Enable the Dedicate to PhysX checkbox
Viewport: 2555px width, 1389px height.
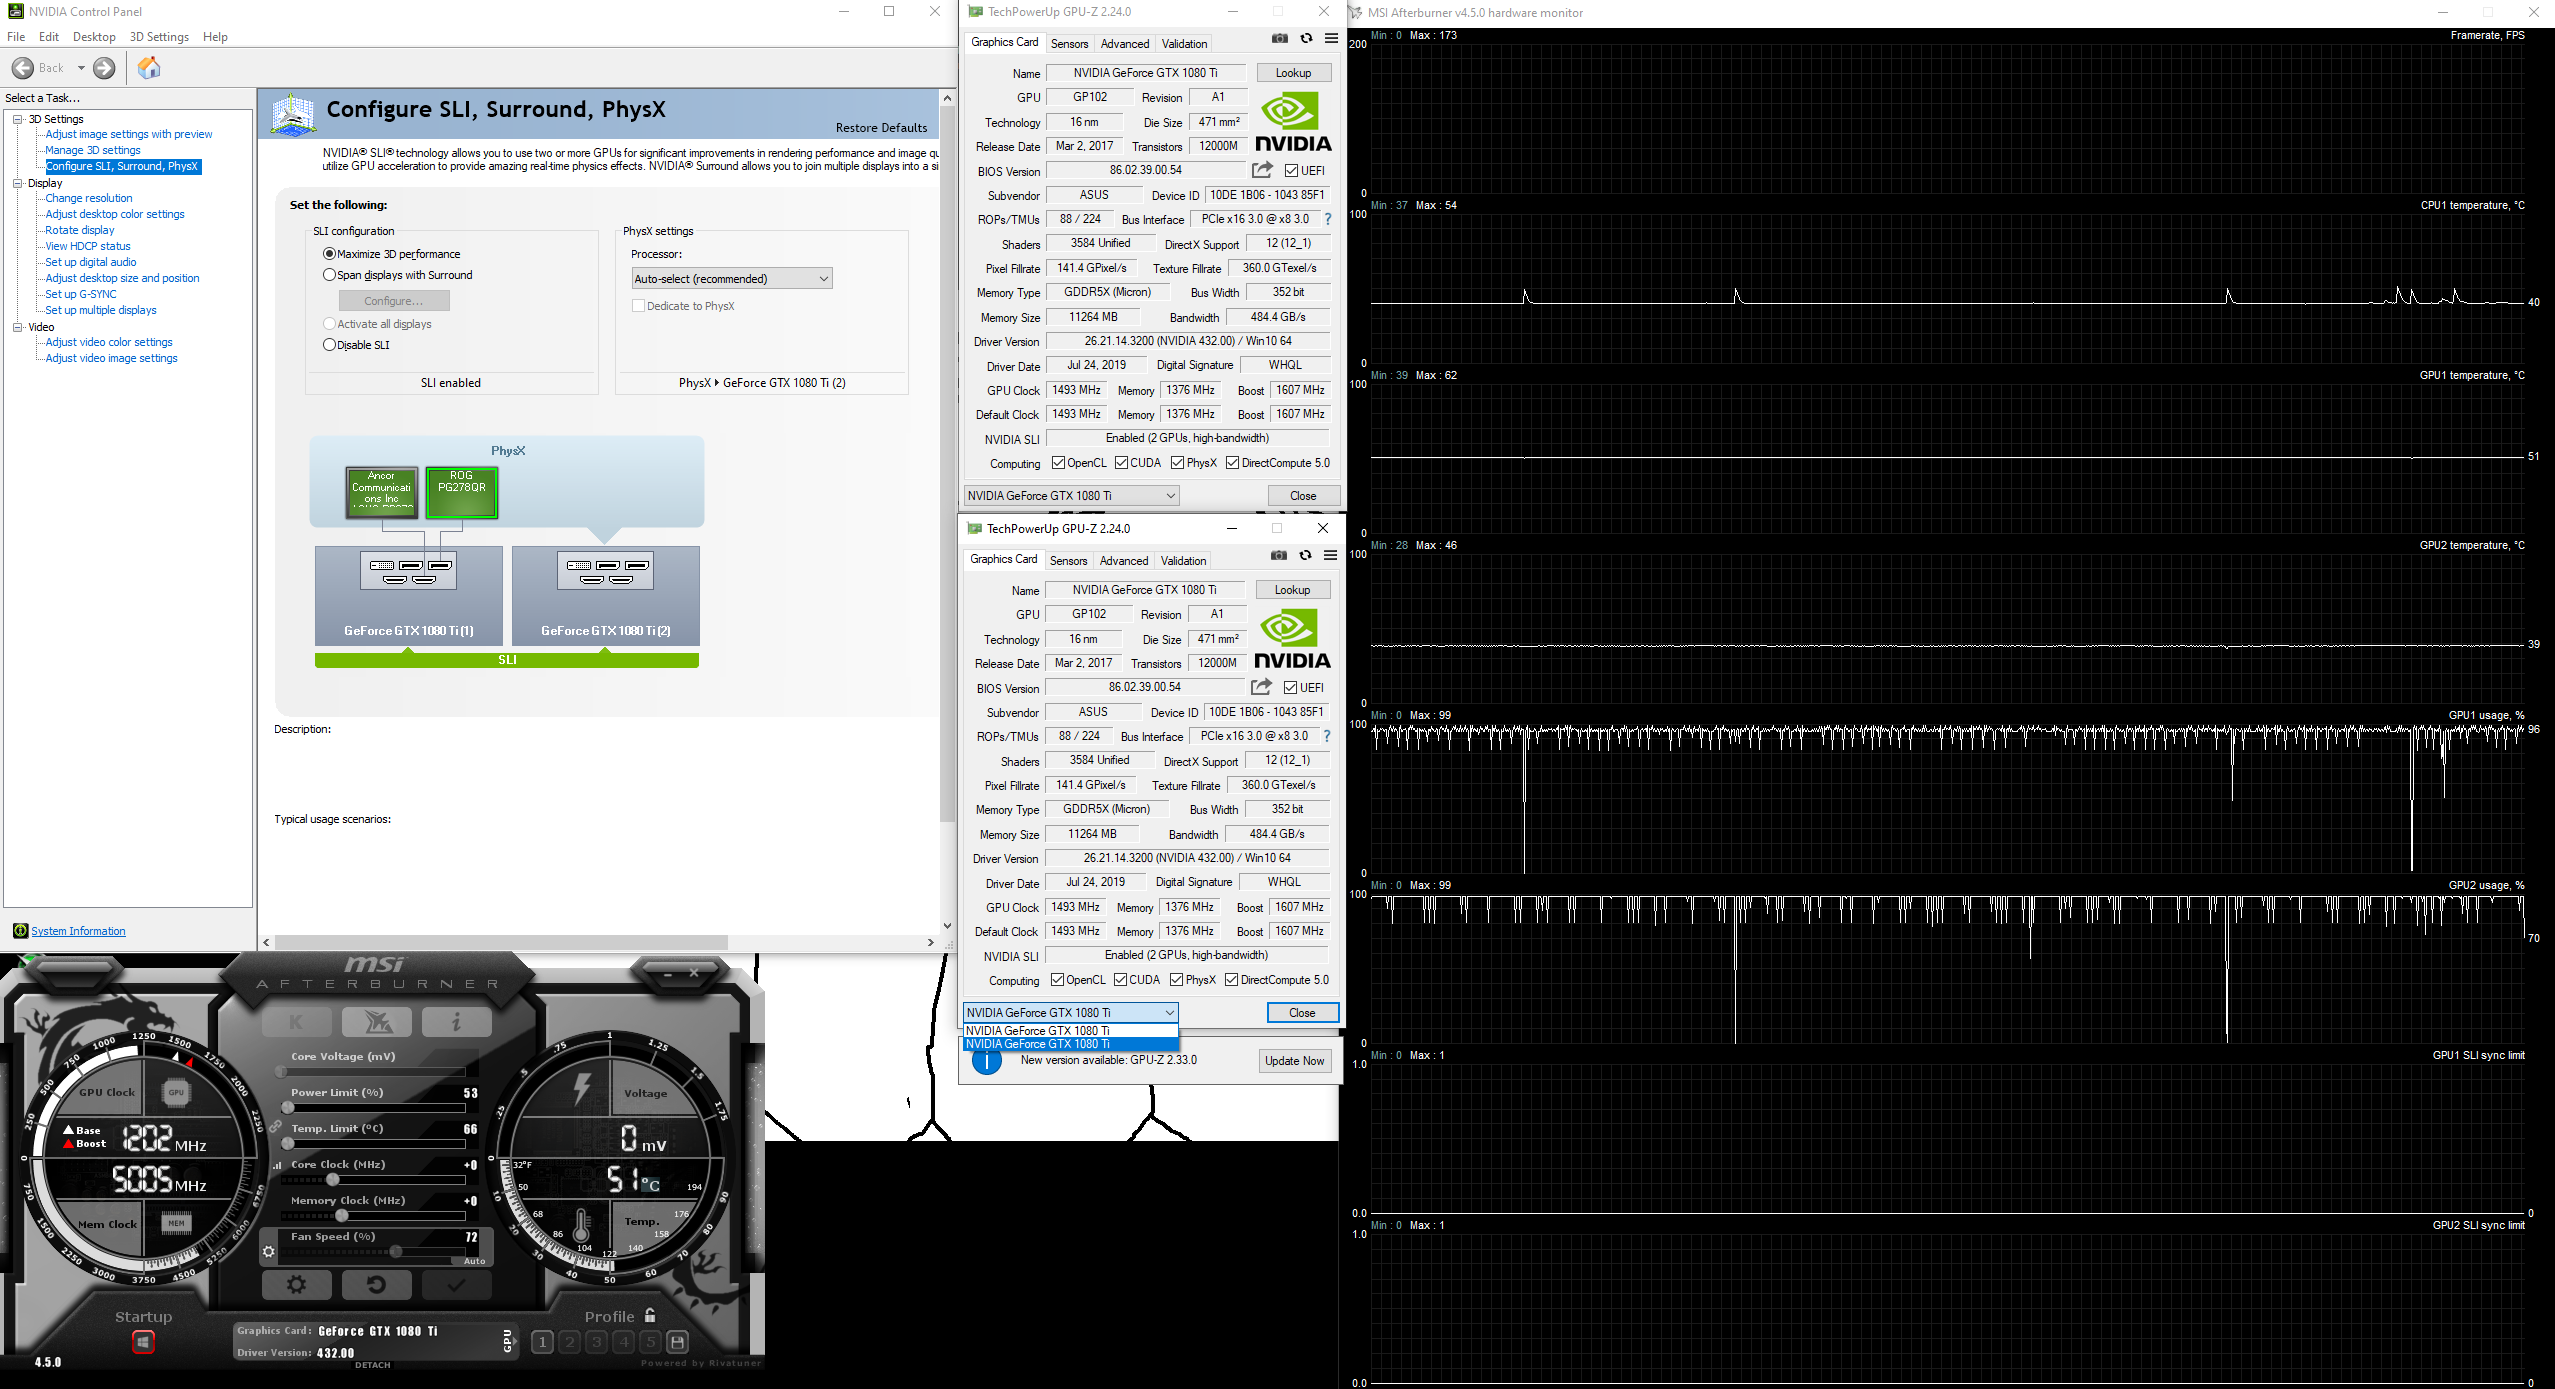[638, 305]
